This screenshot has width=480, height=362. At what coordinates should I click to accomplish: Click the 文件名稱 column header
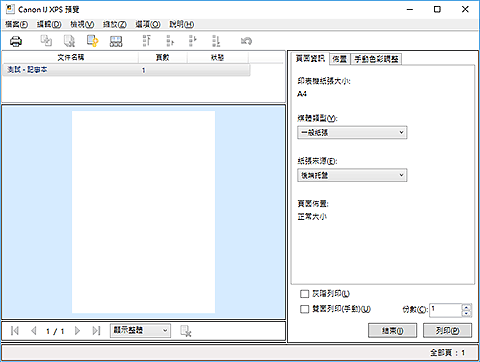point(71,58)
